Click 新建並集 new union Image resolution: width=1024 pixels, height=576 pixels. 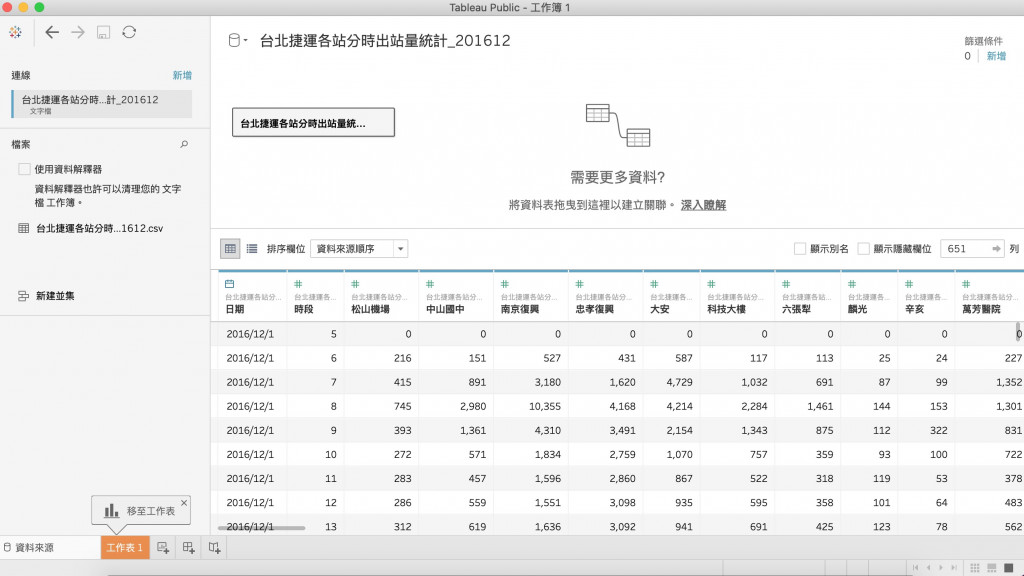[55, 296]
